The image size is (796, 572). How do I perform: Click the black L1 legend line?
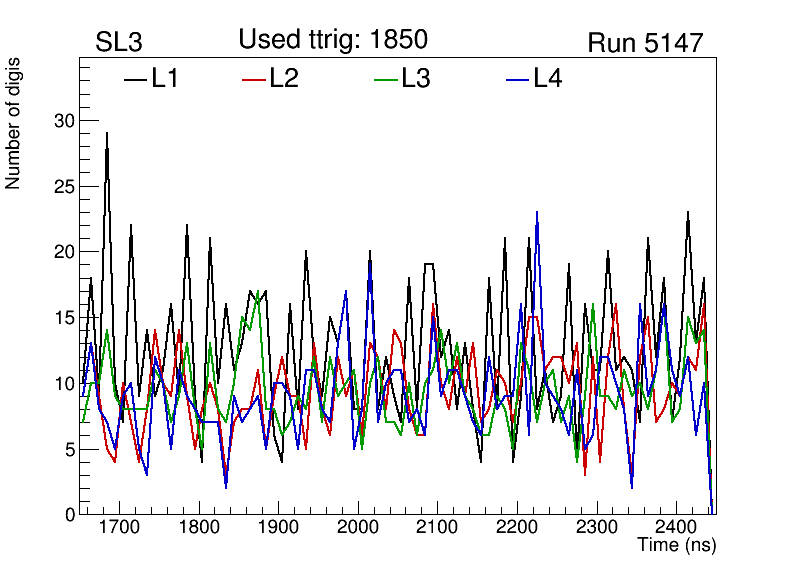(135, 79)
